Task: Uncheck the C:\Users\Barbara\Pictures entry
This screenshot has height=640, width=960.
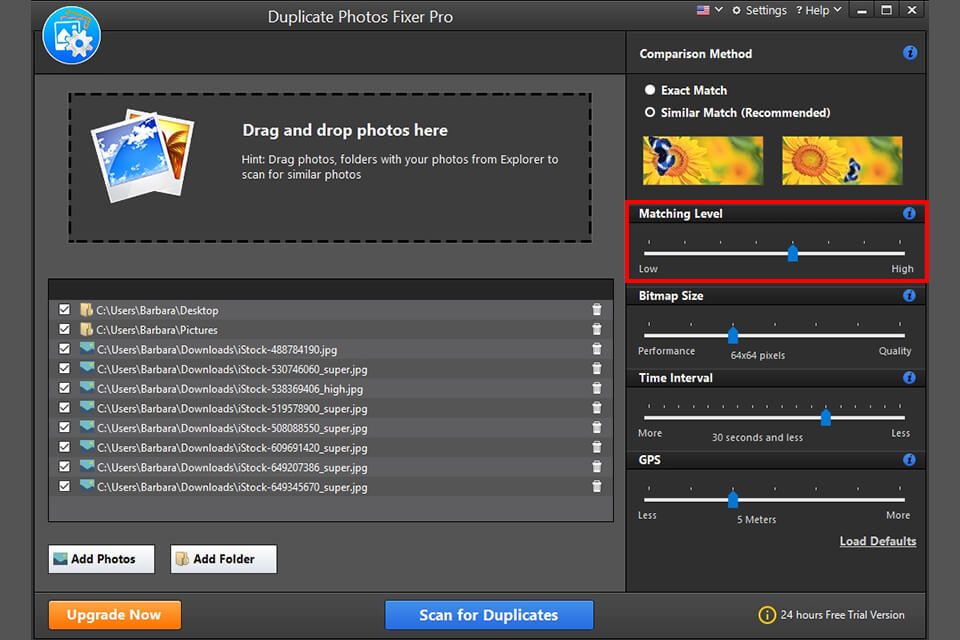Action: click(x=64, y=330)
